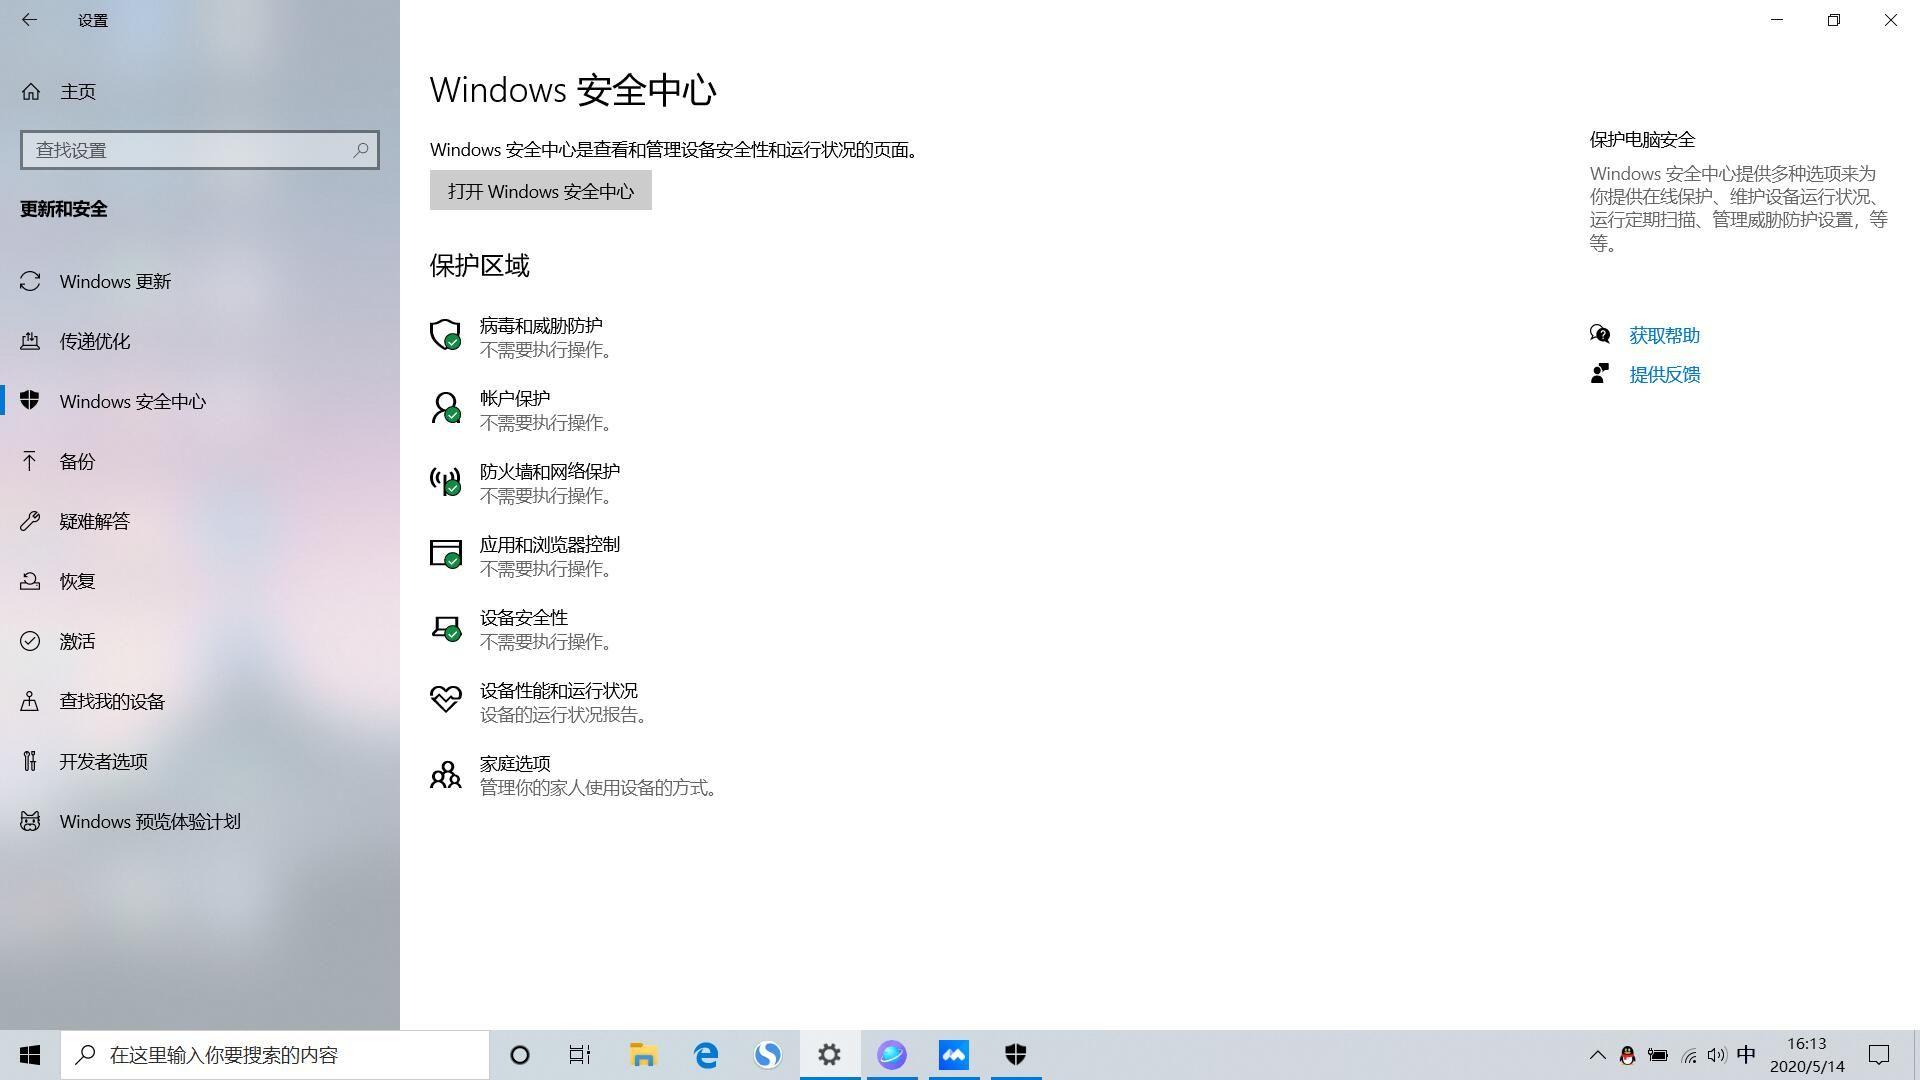Open the device performance heart icon
1920x1080 pixels.
click(445, 699)
